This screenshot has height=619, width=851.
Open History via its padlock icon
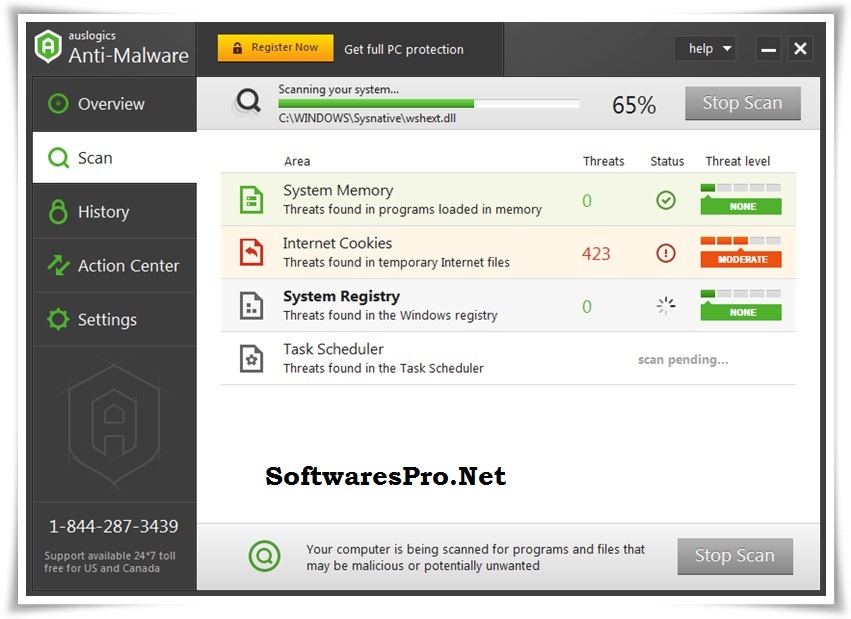(x=59, y=211)
